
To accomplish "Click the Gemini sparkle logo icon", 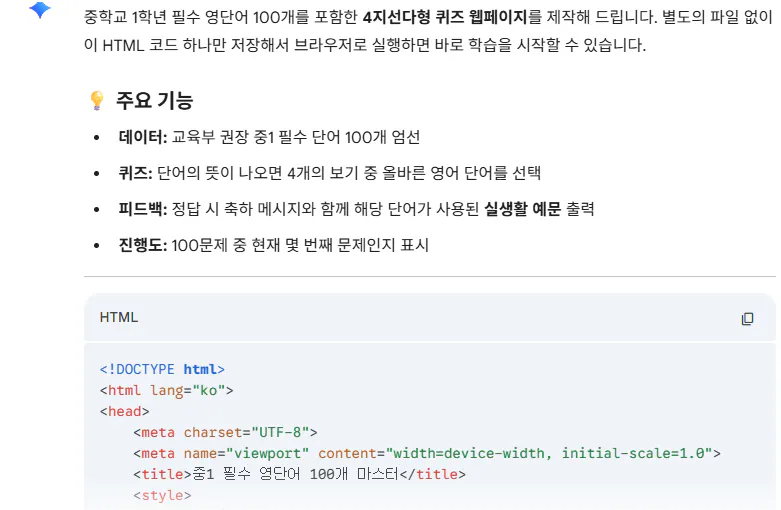I will 40,9.
